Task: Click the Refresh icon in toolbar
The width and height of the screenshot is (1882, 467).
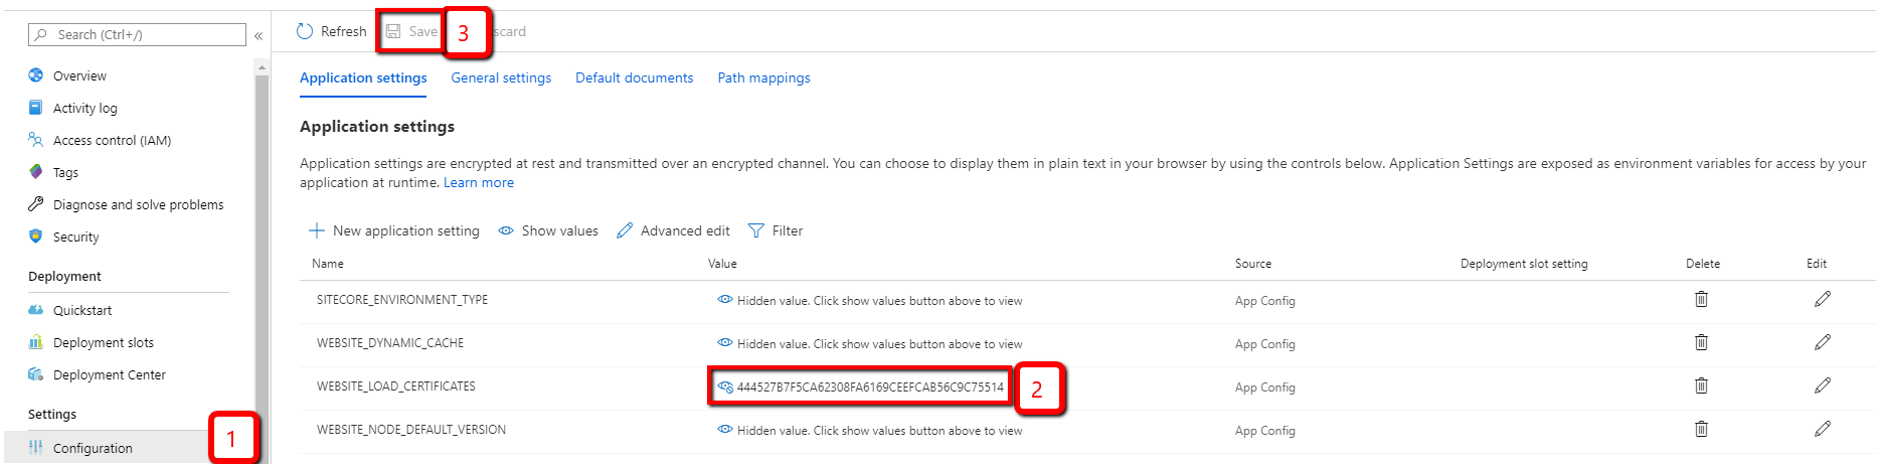Action: [305, 32]
